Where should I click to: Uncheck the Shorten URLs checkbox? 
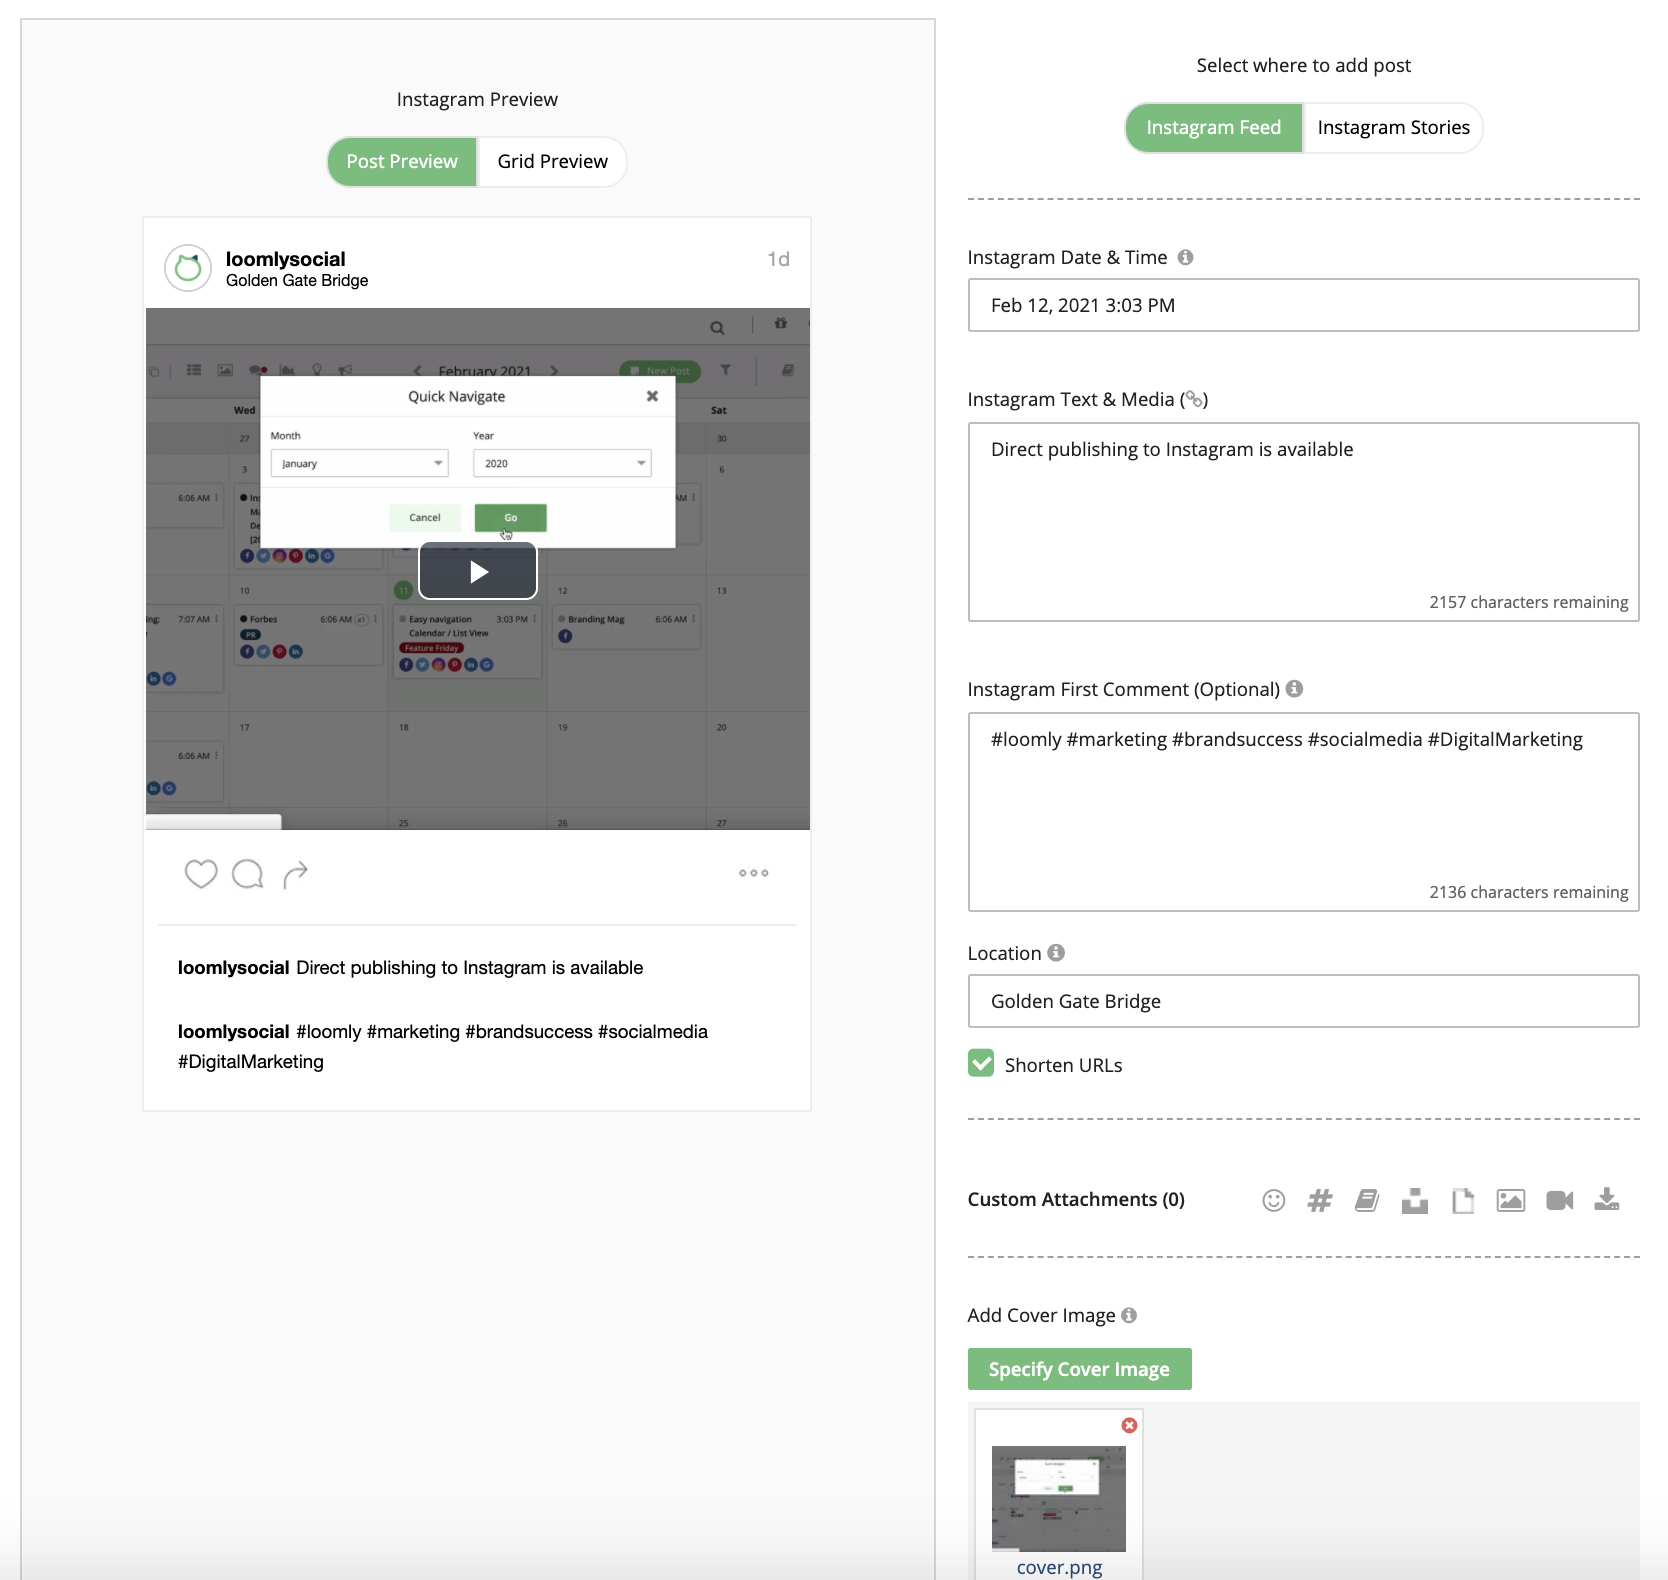pos(981,1063)
